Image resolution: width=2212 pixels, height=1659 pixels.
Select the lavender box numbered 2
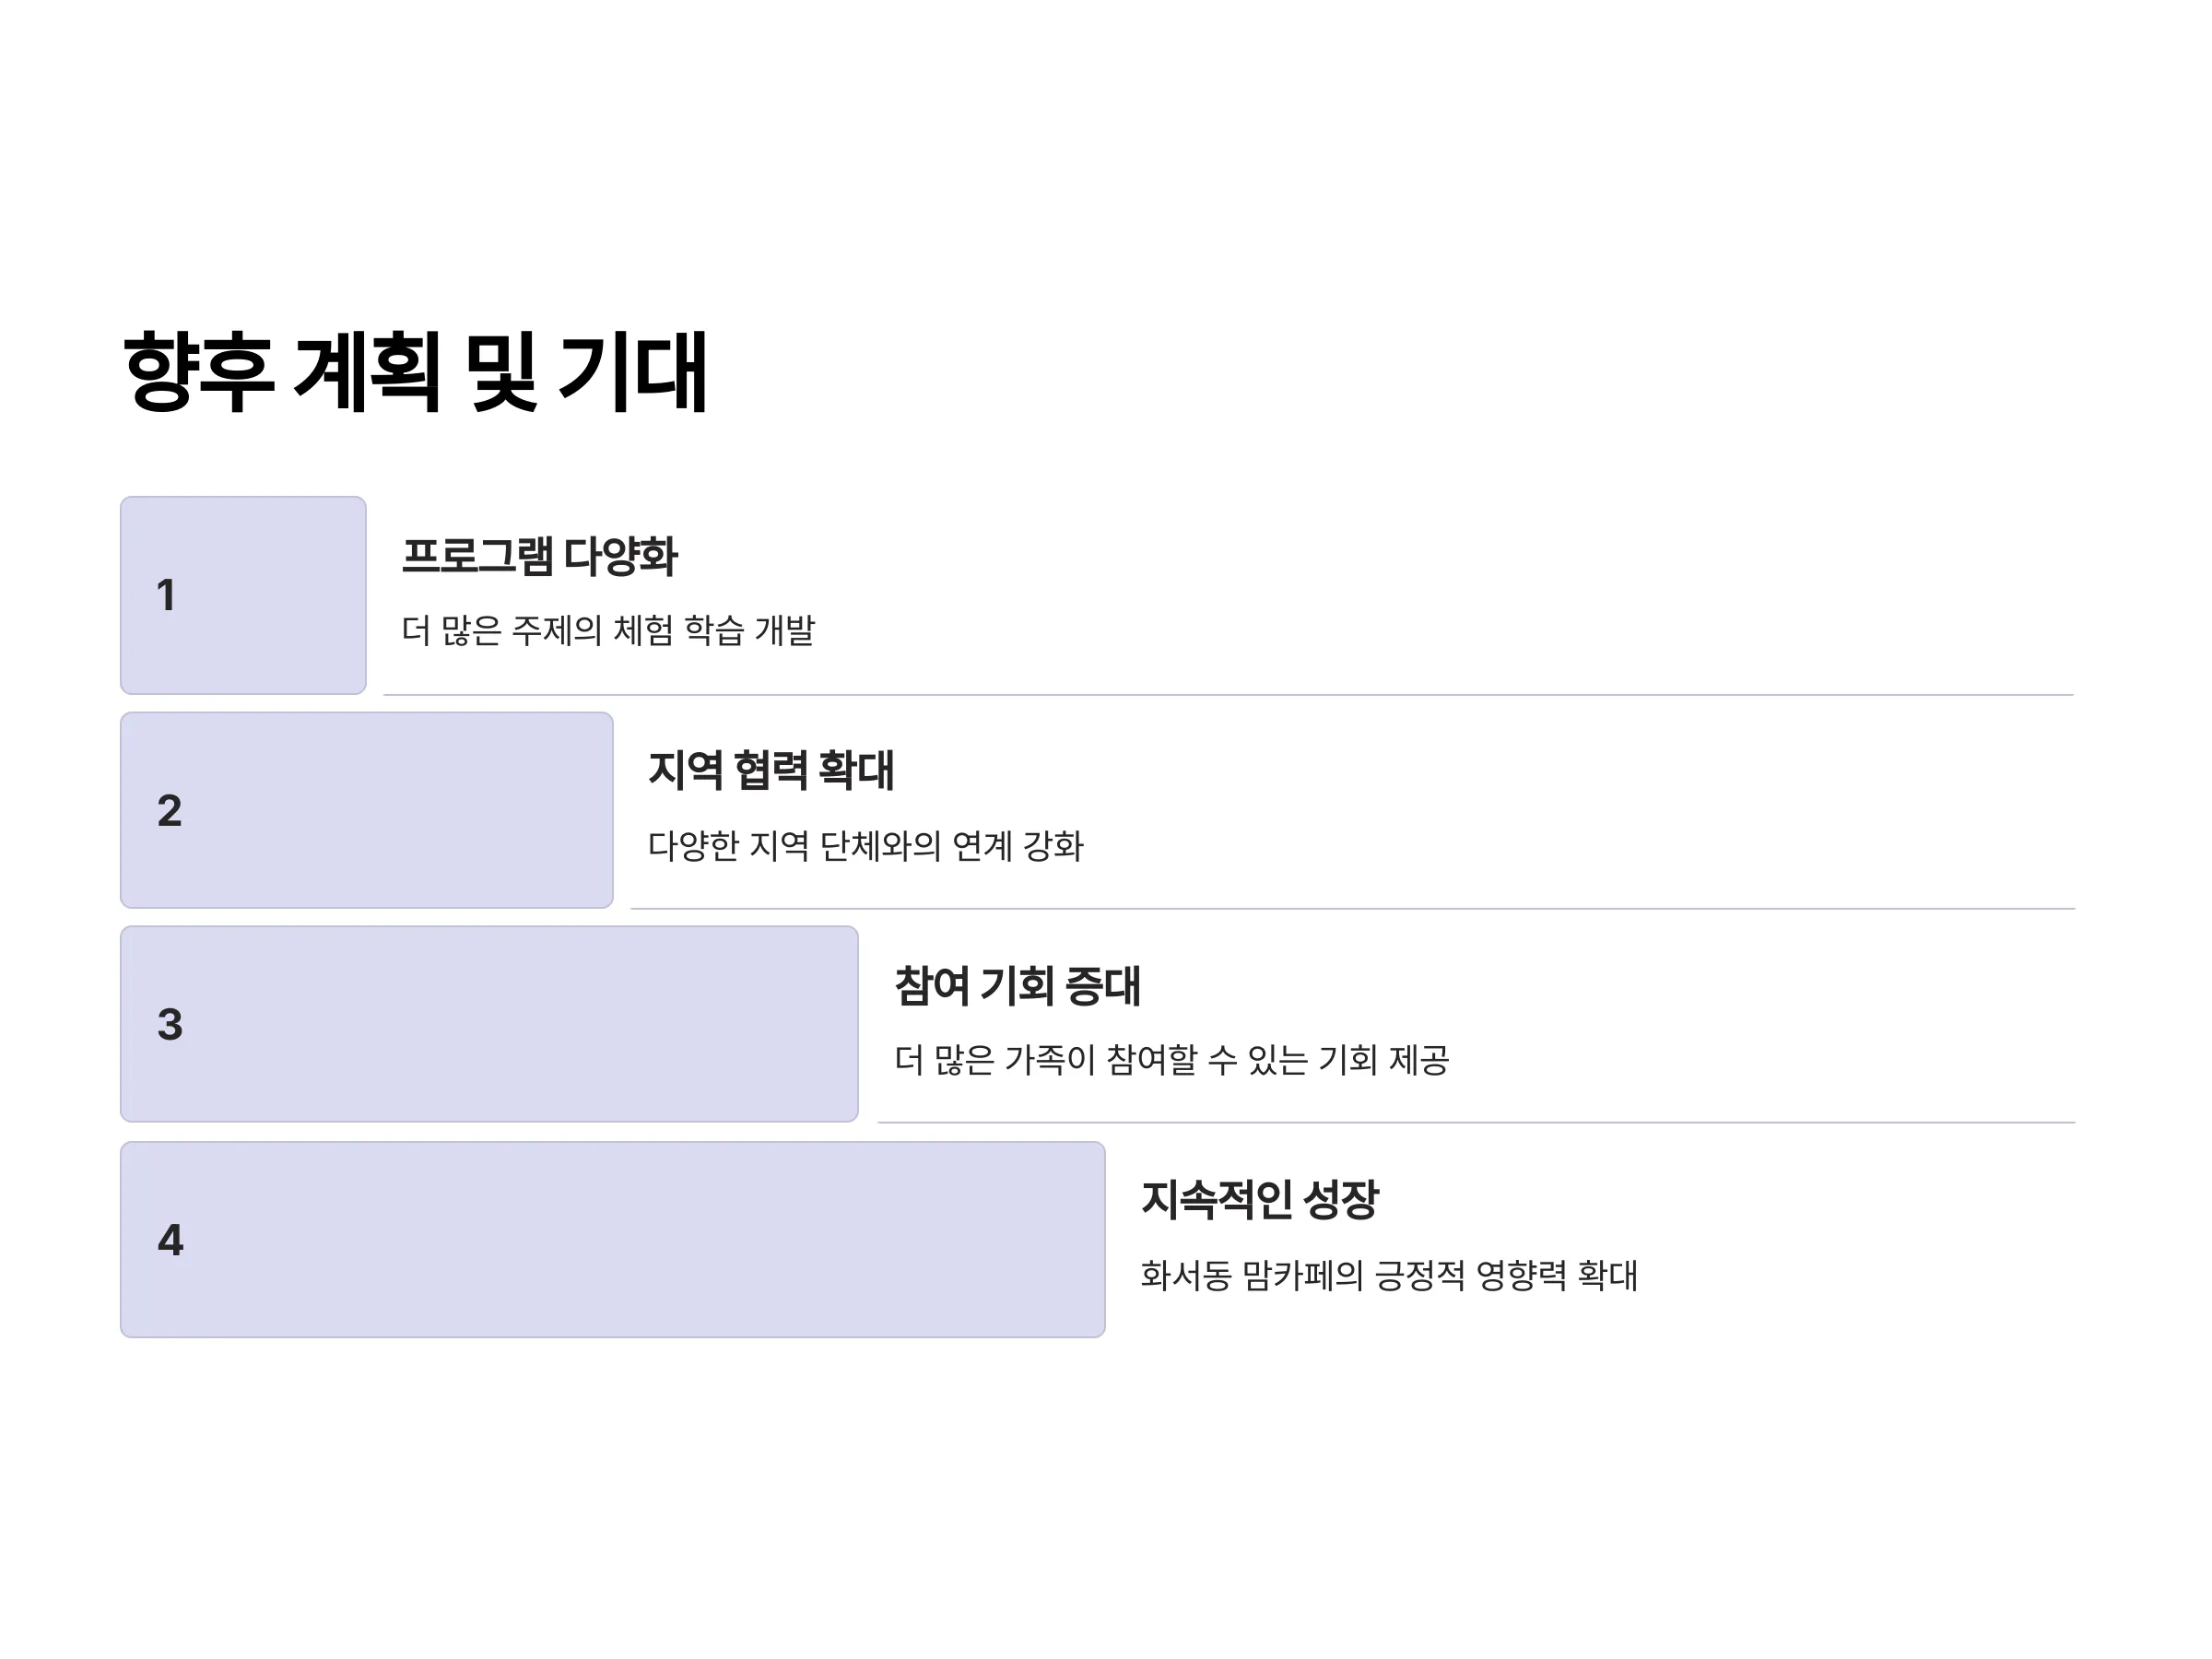pos(366,810)
